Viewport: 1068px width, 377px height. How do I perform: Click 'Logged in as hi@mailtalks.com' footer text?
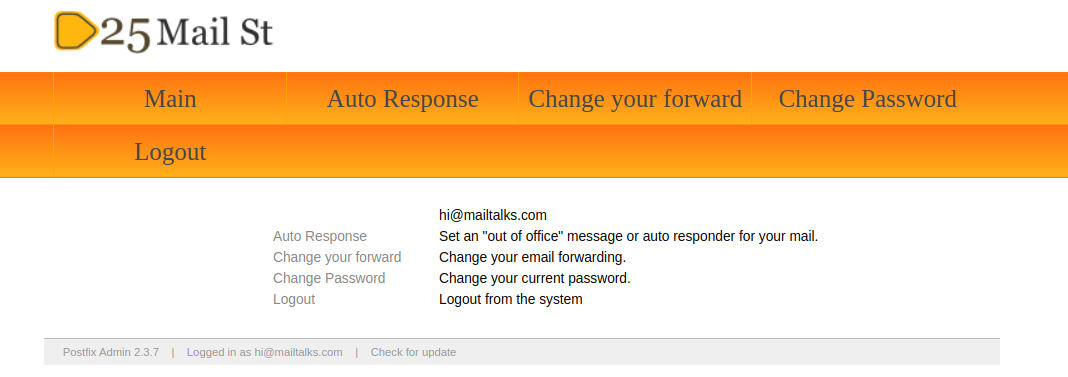coord(264,352)
